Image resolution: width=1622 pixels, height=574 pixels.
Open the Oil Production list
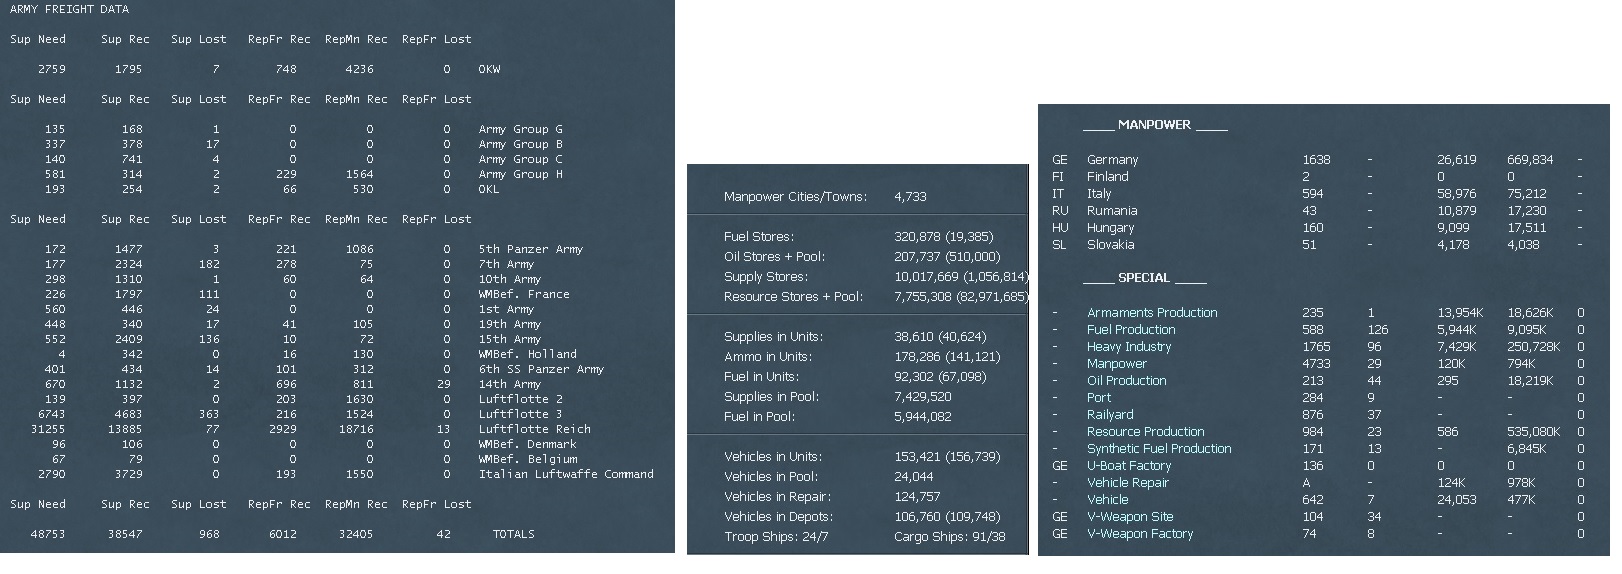1126,381
